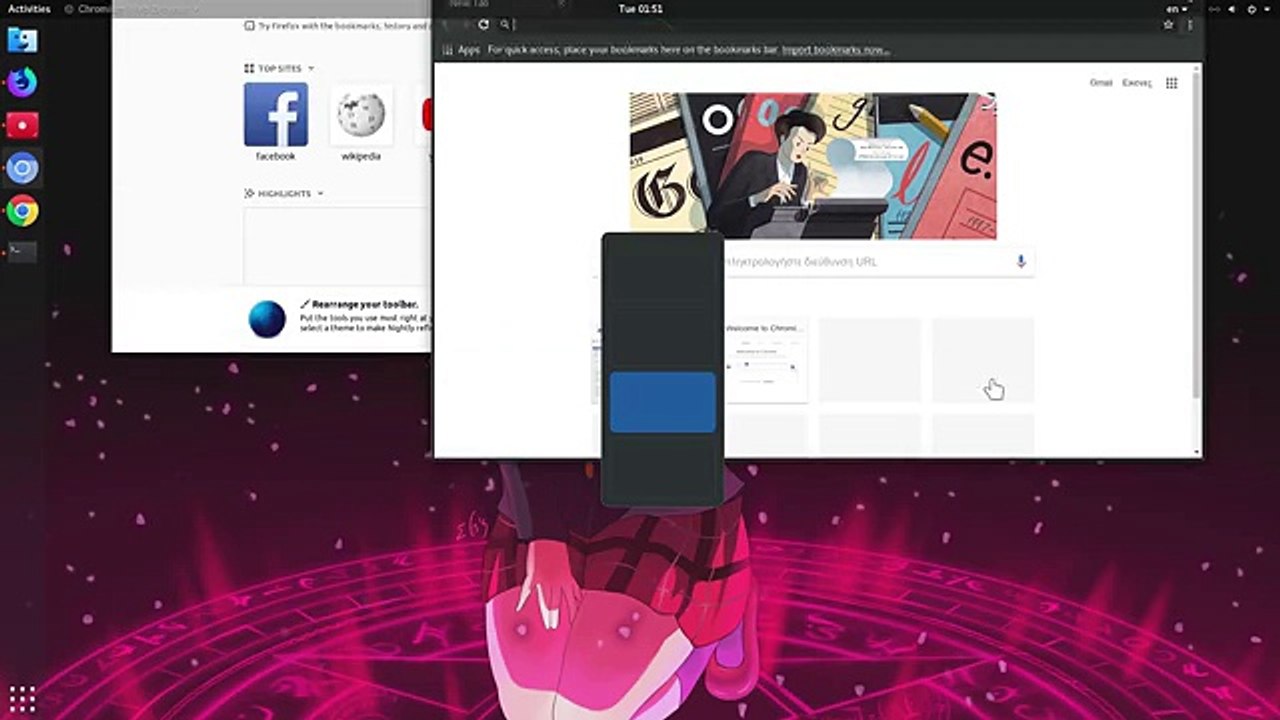Select the Chromium icon in the dock

22,168
